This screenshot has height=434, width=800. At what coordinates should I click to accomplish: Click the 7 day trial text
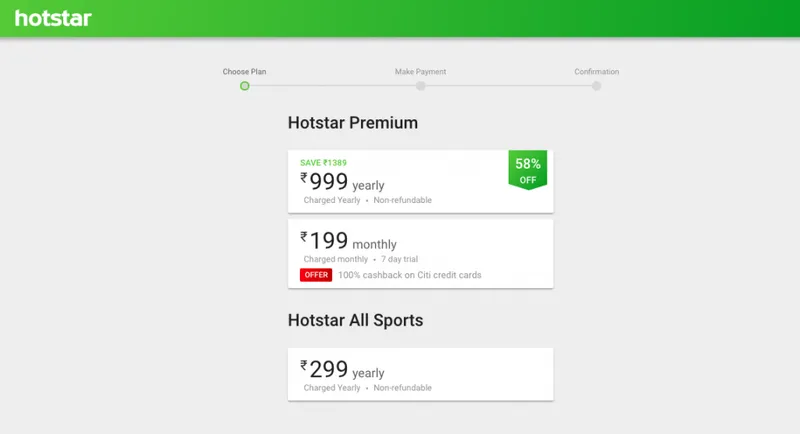click(x=396, y=259)
